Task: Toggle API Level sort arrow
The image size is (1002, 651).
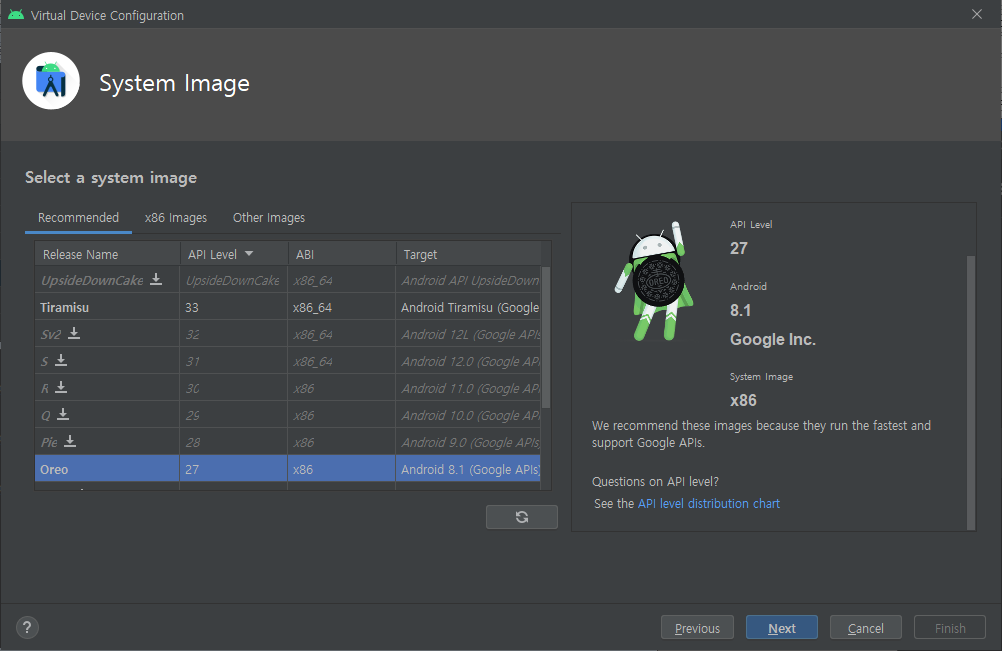Action: pos(249,254)
